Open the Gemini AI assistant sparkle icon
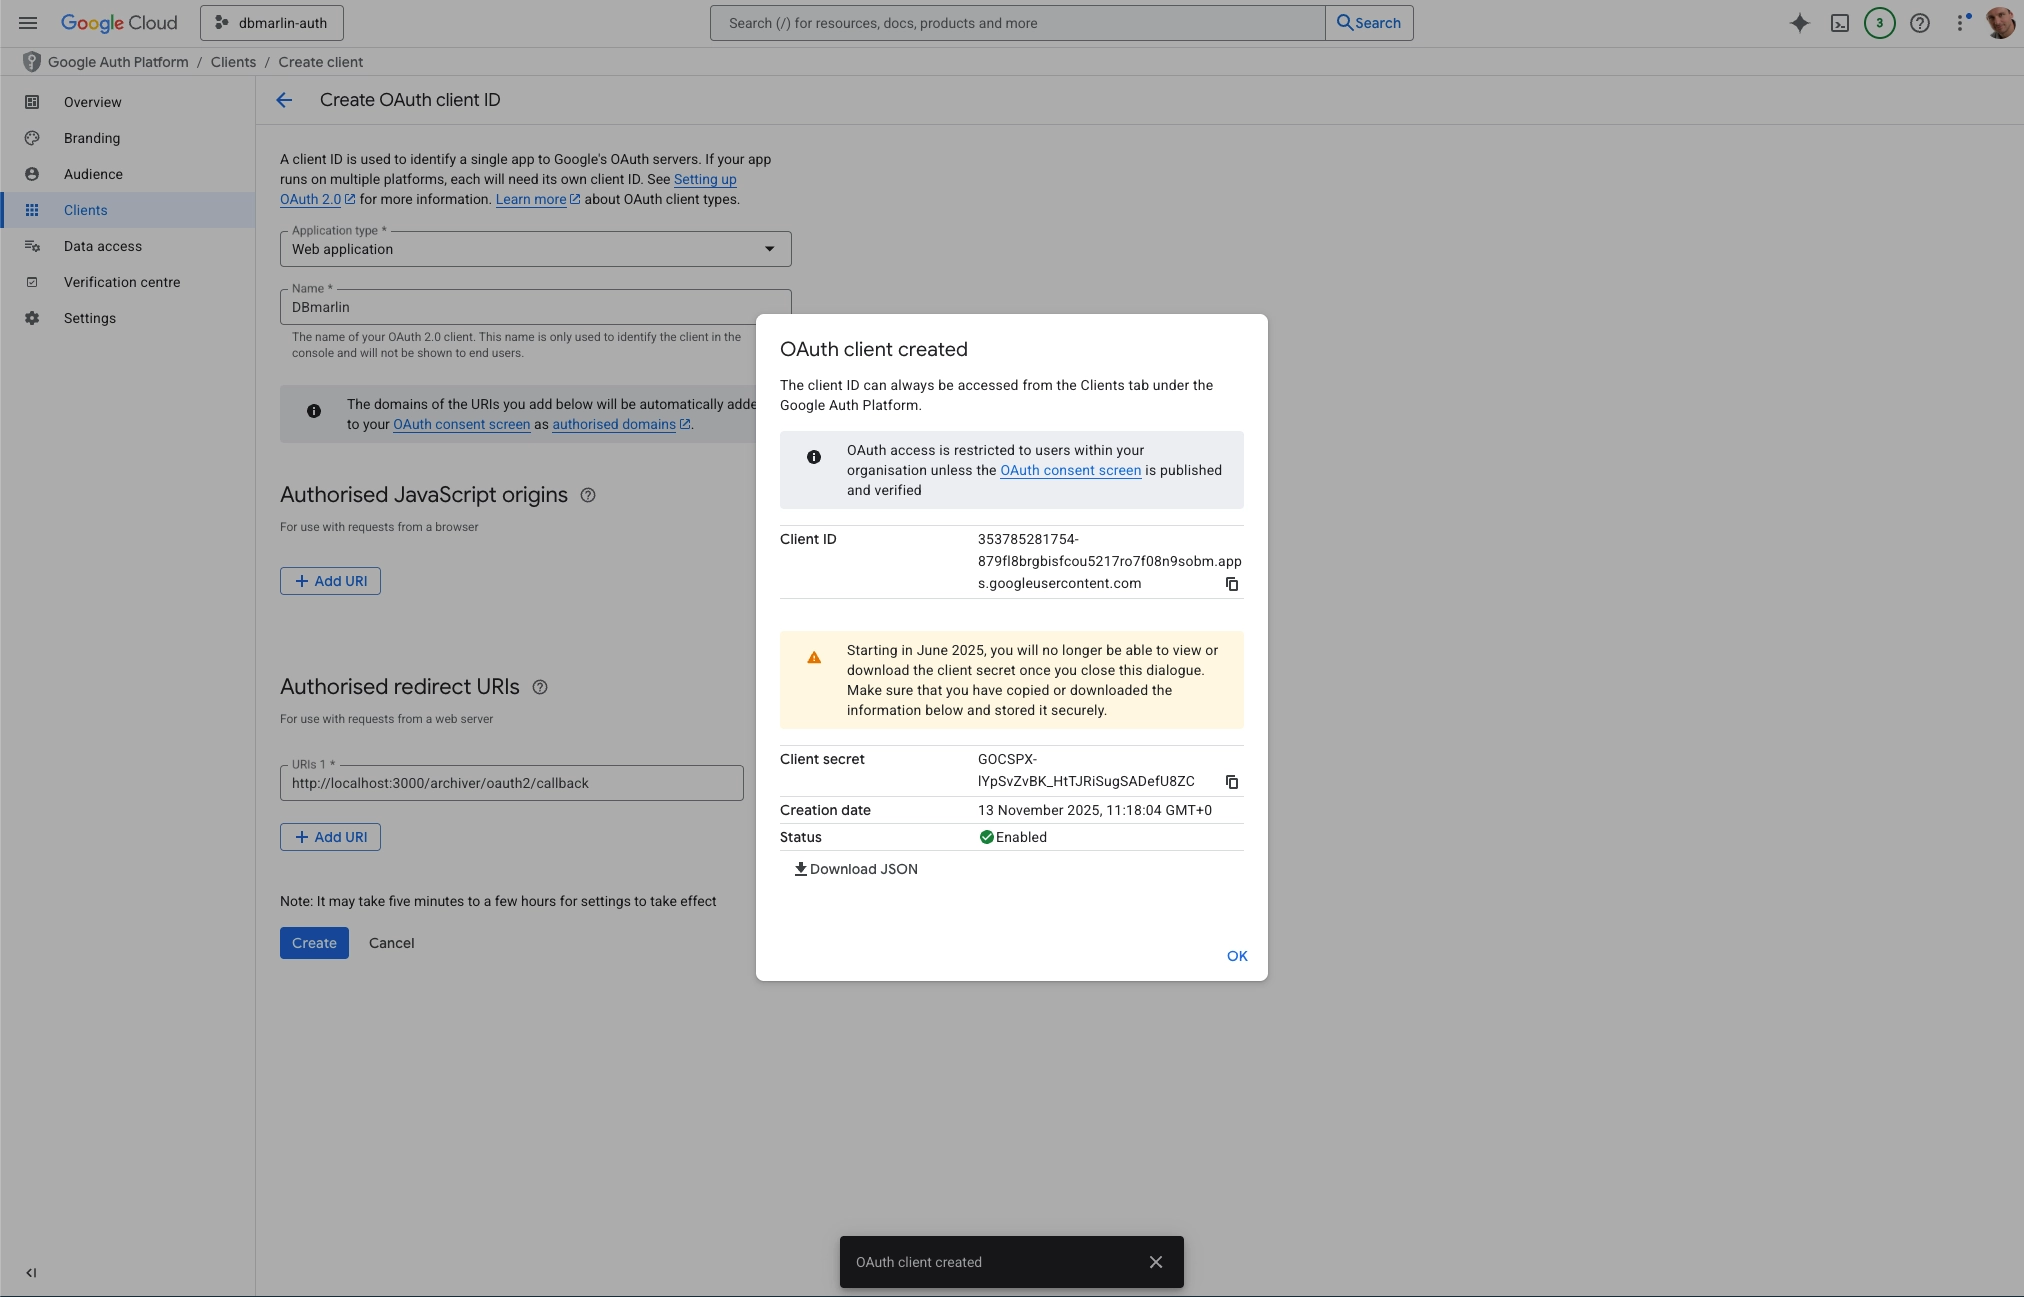This screenshot has height=1297, width=2024. (x=1799, y=23)
